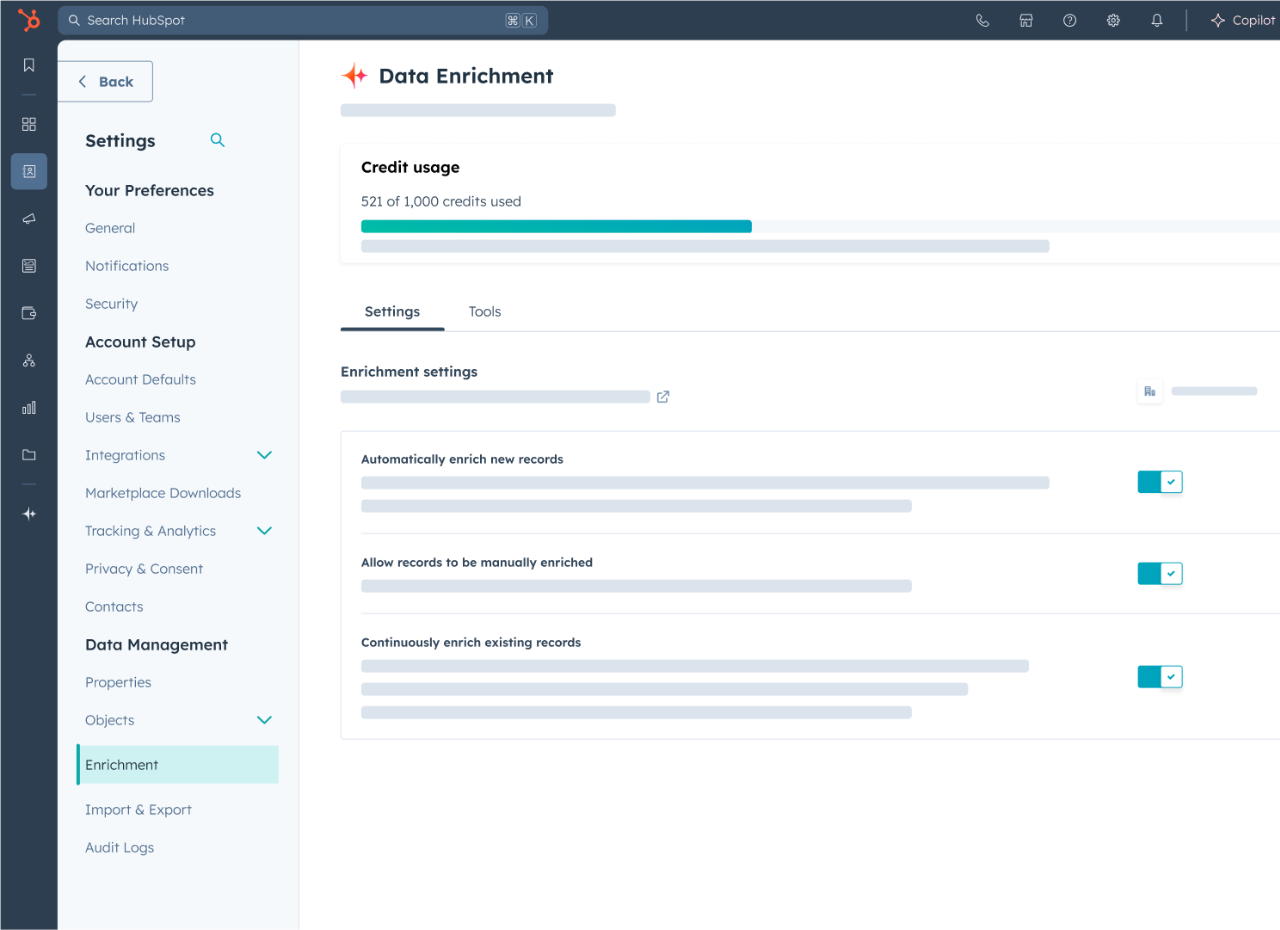Open help via the question mark icon
The width and height of the screenshot is (1280, 930).
tap(1069, 20)
